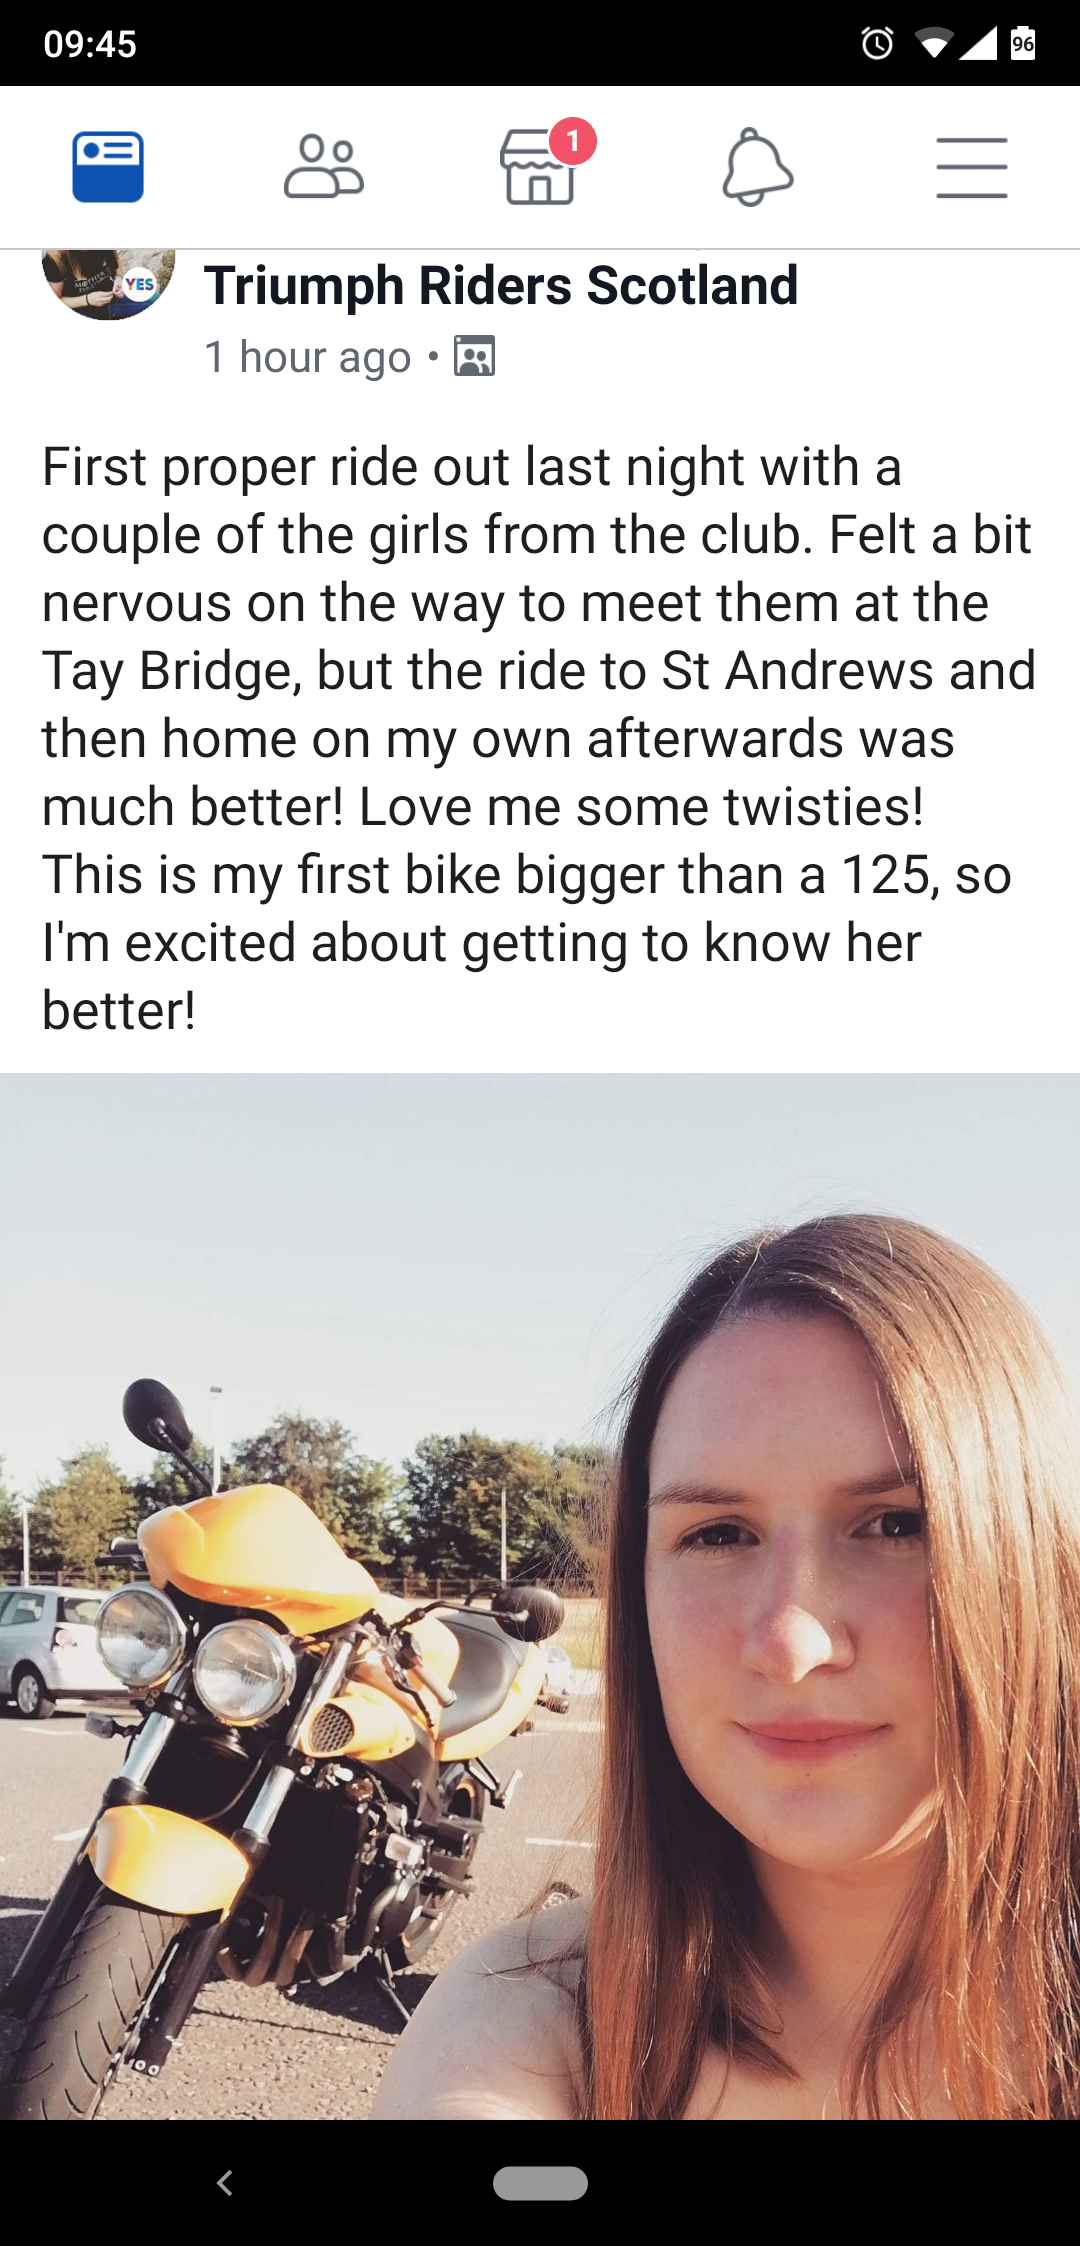The width and height of the screenshot is (1080, 2246).
Task: Open the Triumph Riders Scotland group name
Action: coord(501,285)
